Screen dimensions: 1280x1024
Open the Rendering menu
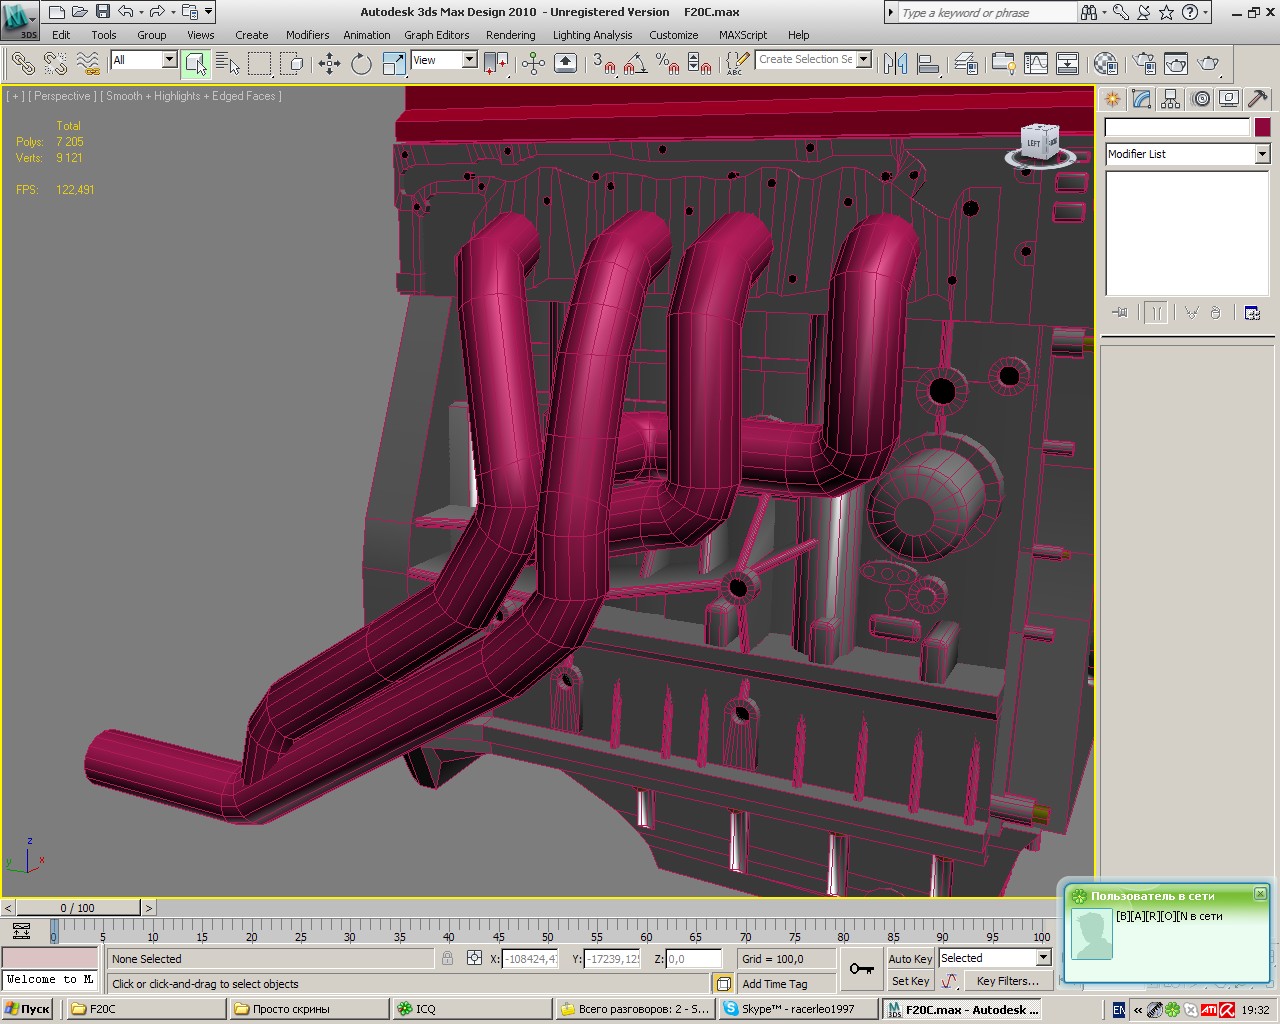(x=510, y=35)
